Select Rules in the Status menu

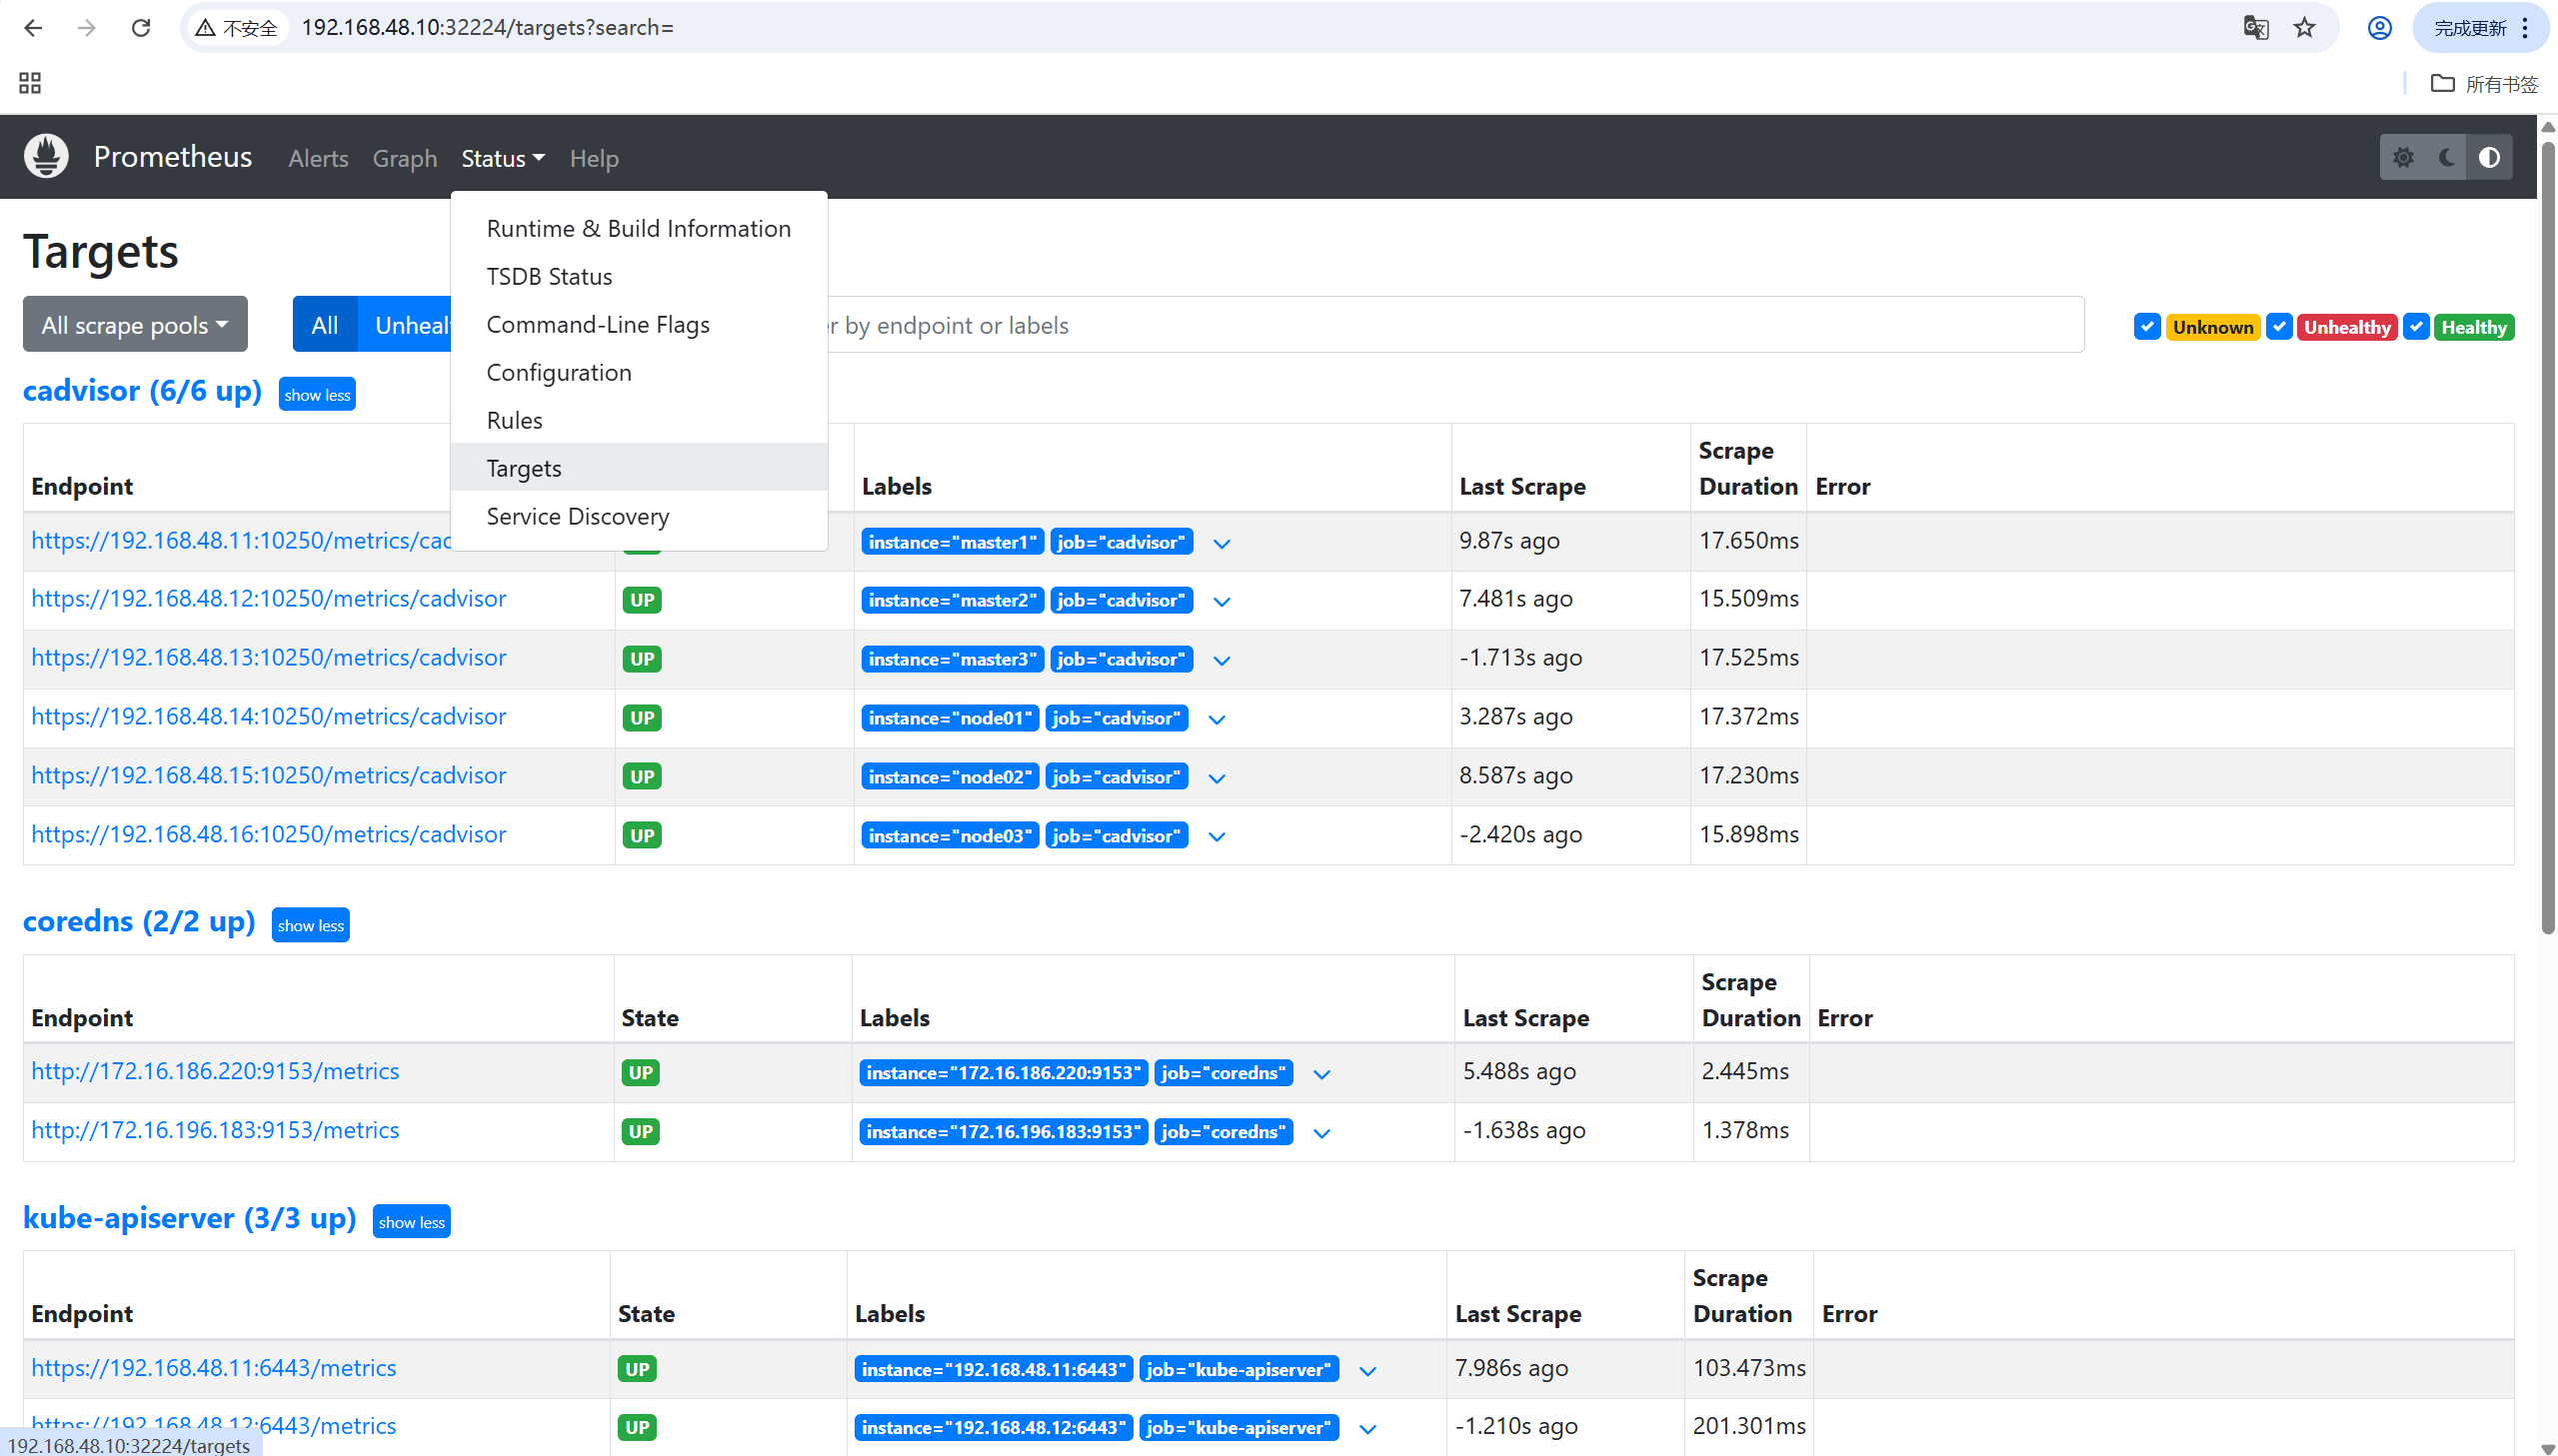(639, 420)
